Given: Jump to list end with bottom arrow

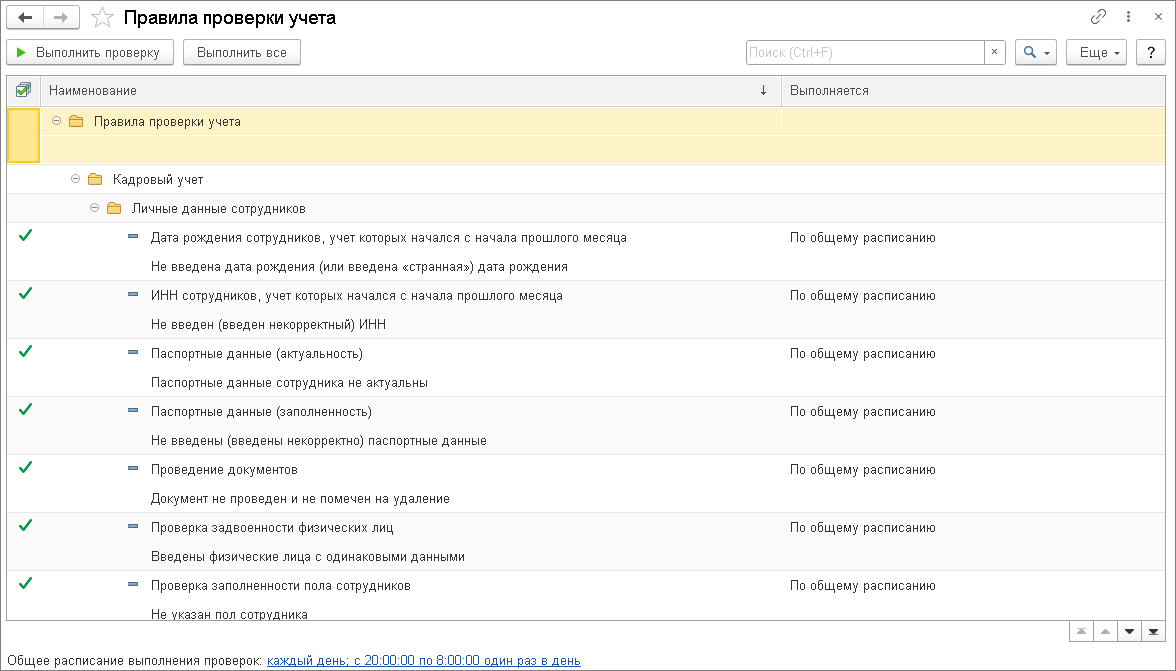Looking at the screenshot, I should 1154,631.
